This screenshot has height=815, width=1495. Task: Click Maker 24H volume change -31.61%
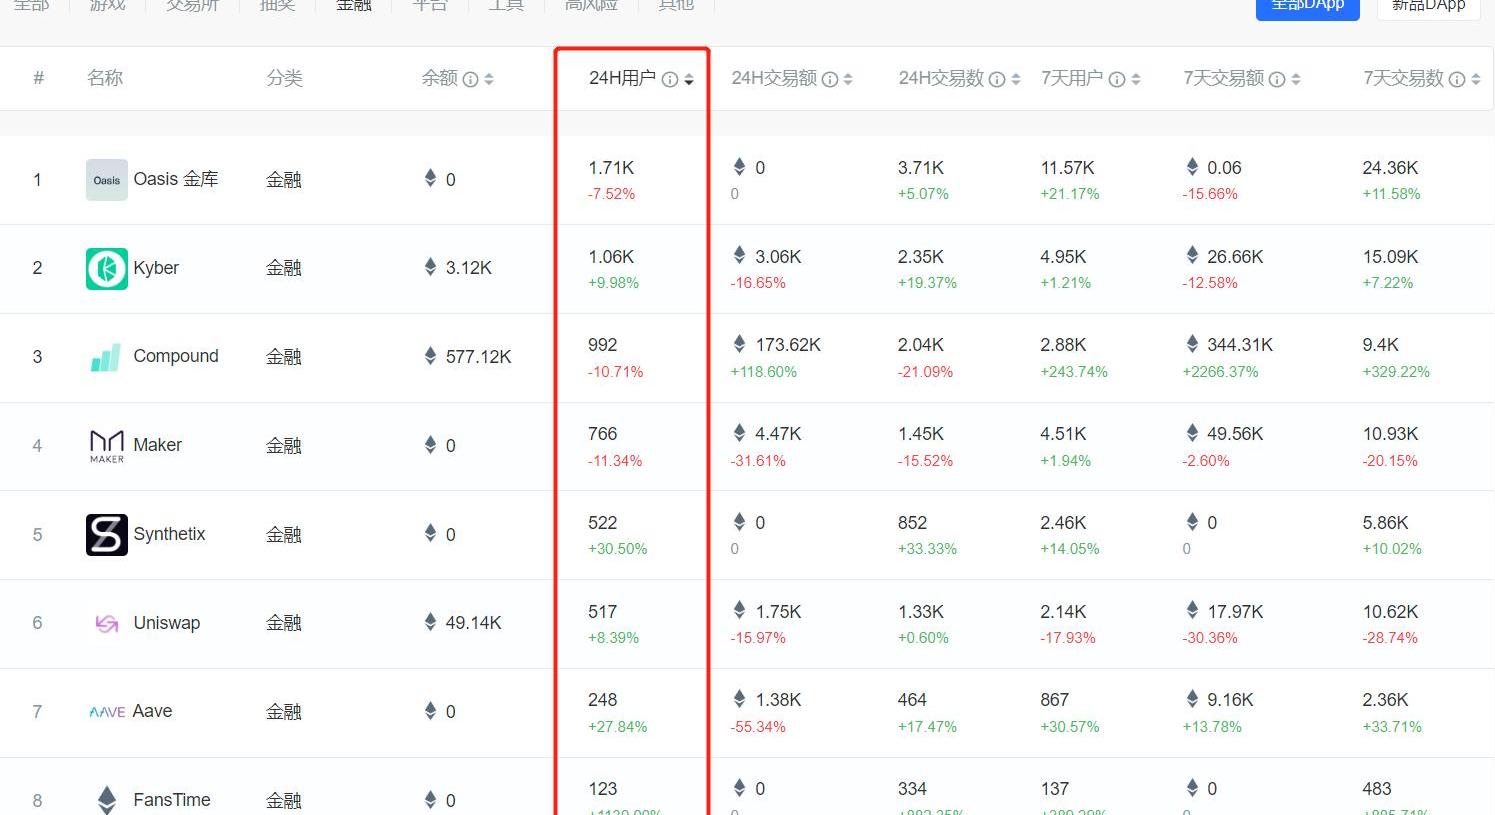click(x=758, y=461)
